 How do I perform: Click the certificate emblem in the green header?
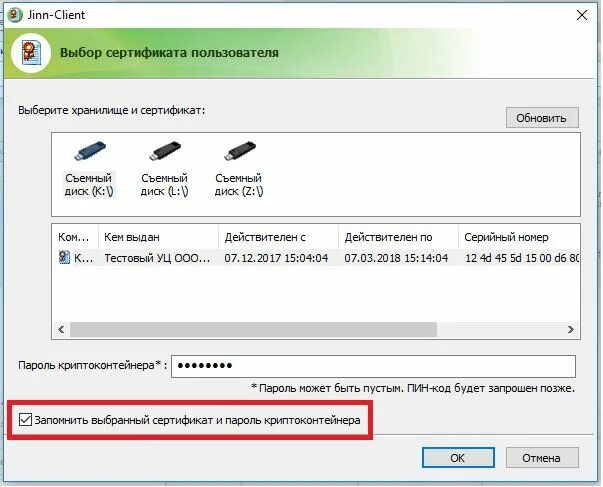[x=31, y=53]
